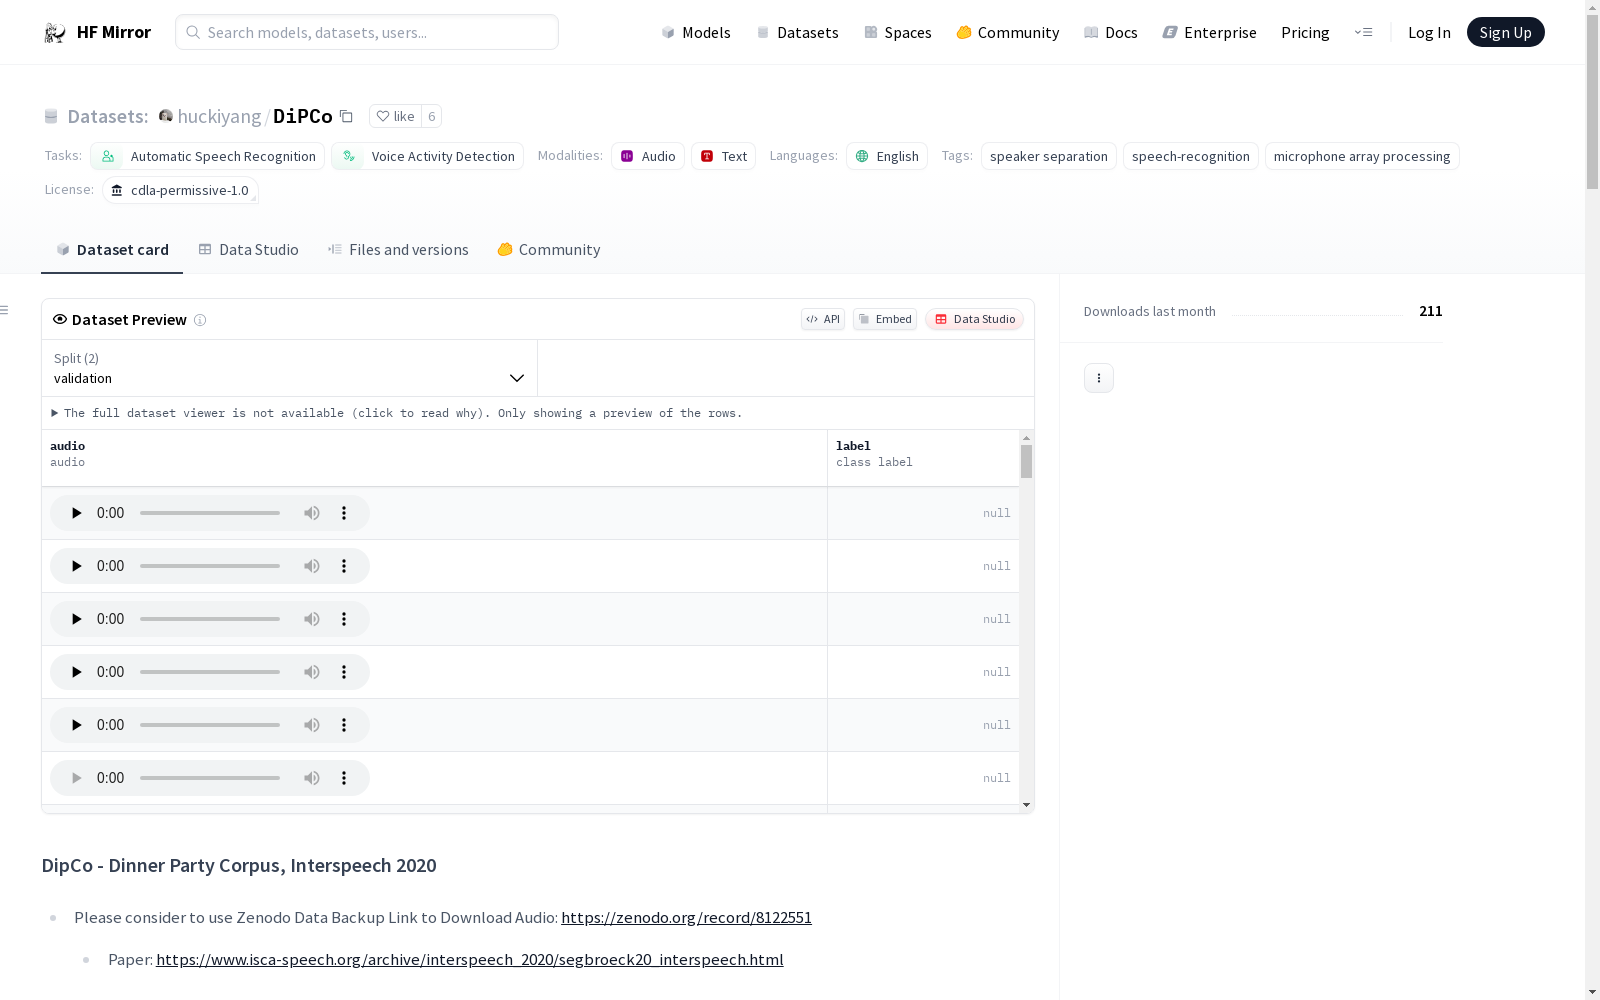This screenshot has width=1600, height=1000.
Task: Open the three-dot menu under Downloads
Action: point(1099,378)
